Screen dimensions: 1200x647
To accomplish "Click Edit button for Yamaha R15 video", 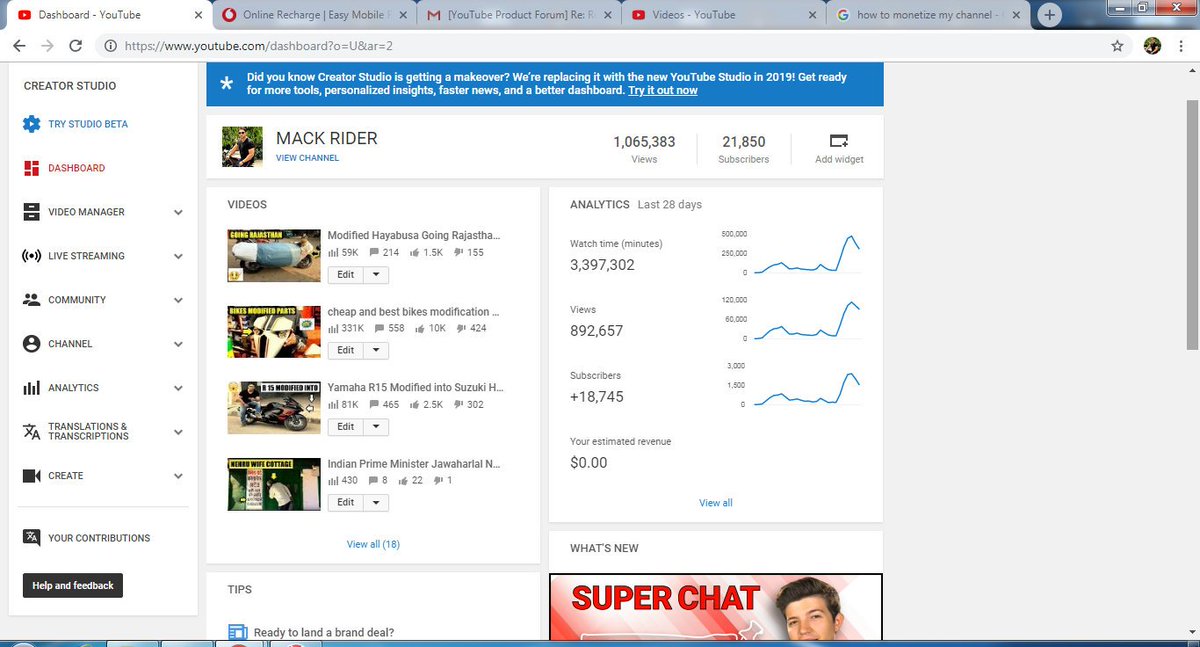I will [x=345, y=426].
